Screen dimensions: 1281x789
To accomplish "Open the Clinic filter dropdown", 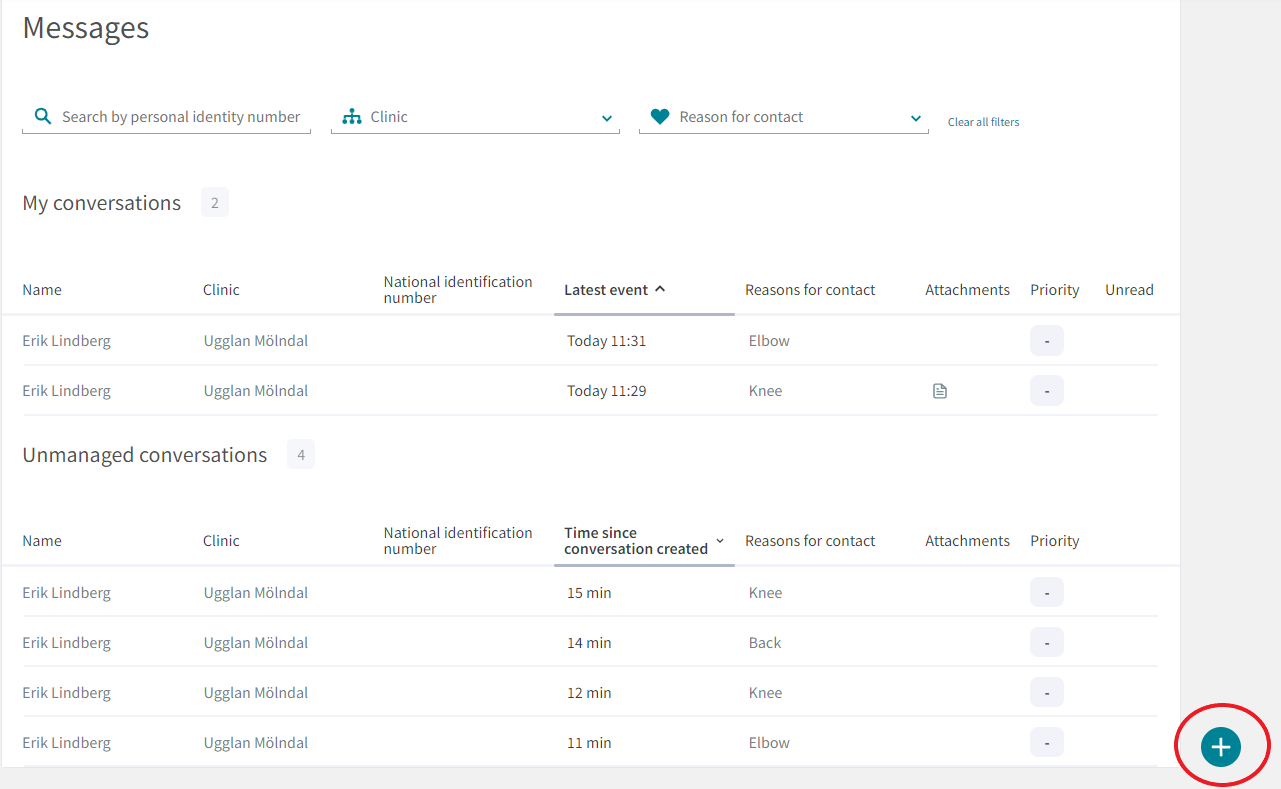I will pyautogui.click(x=475, y=117).
